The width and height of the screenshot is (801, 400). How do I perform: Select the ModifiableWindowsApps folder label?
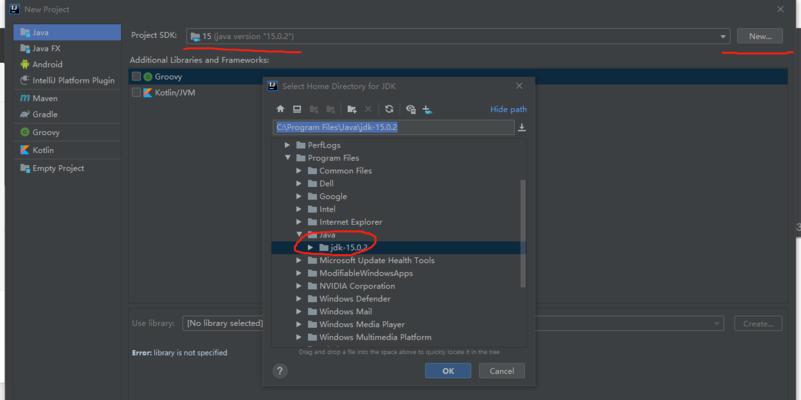[x=366, y=273]
